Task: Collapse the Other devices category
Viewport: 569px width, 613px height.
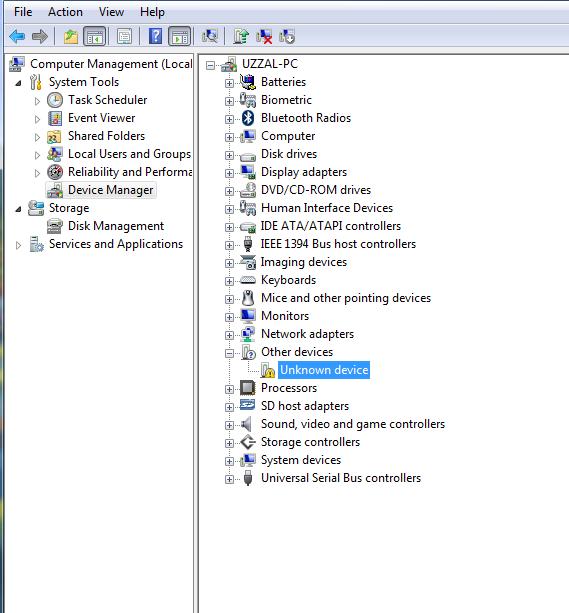Action: (x=230, y=353)
